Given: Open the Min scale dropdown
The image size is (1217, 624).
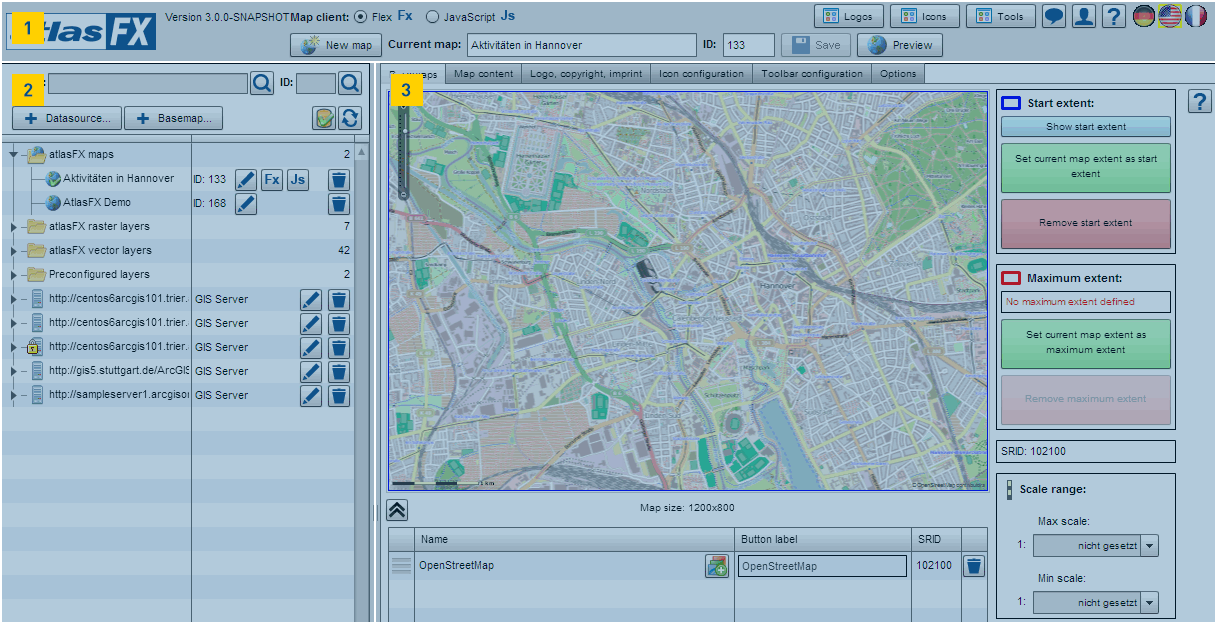Looking at the screenshot, I should [1150, 603].
